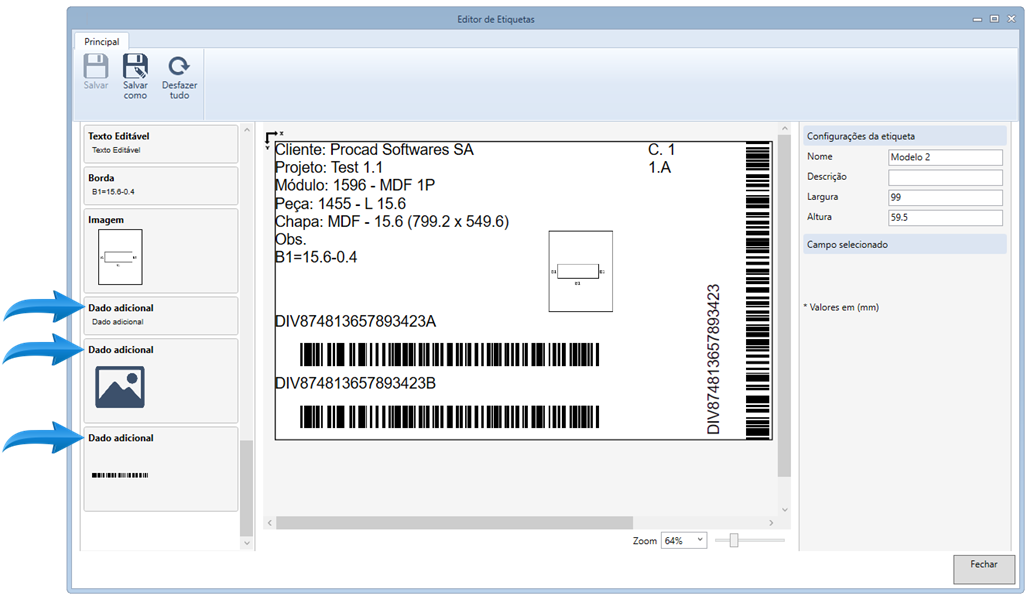The width and height of the screenshot is (1029, 597).
Task: Click the Salvar como icon
Action: [135, 66]
